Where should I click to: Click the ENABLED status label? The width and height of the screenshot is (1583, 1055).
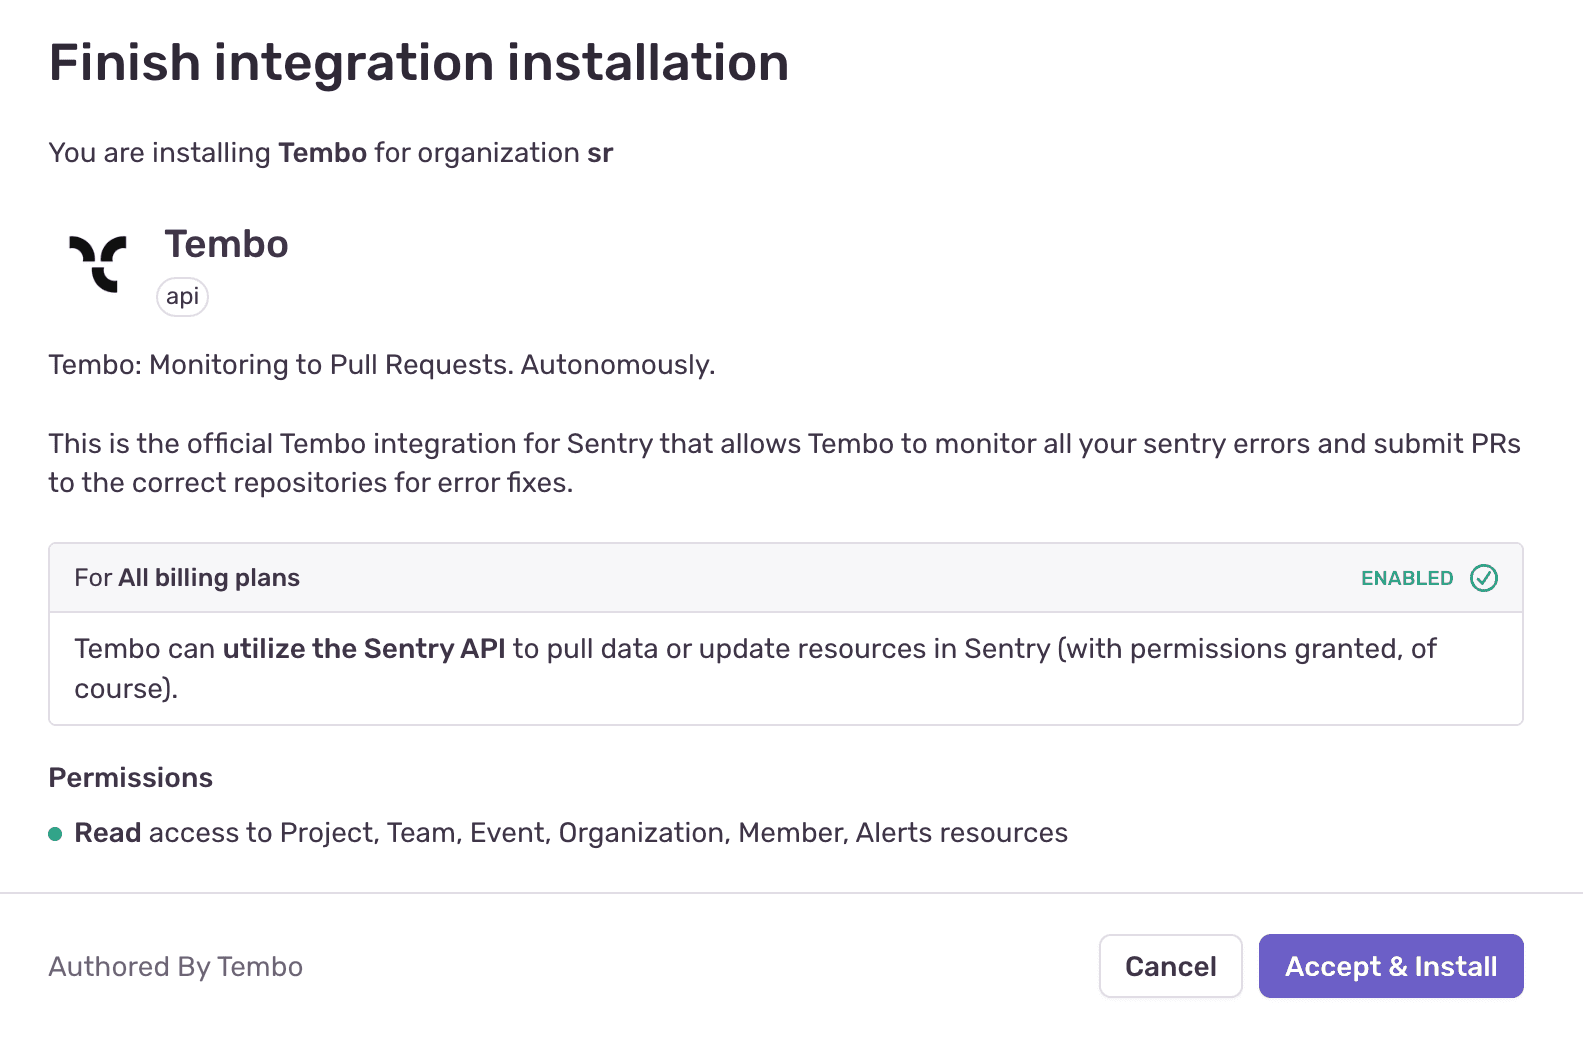(x=1407, y=579)
